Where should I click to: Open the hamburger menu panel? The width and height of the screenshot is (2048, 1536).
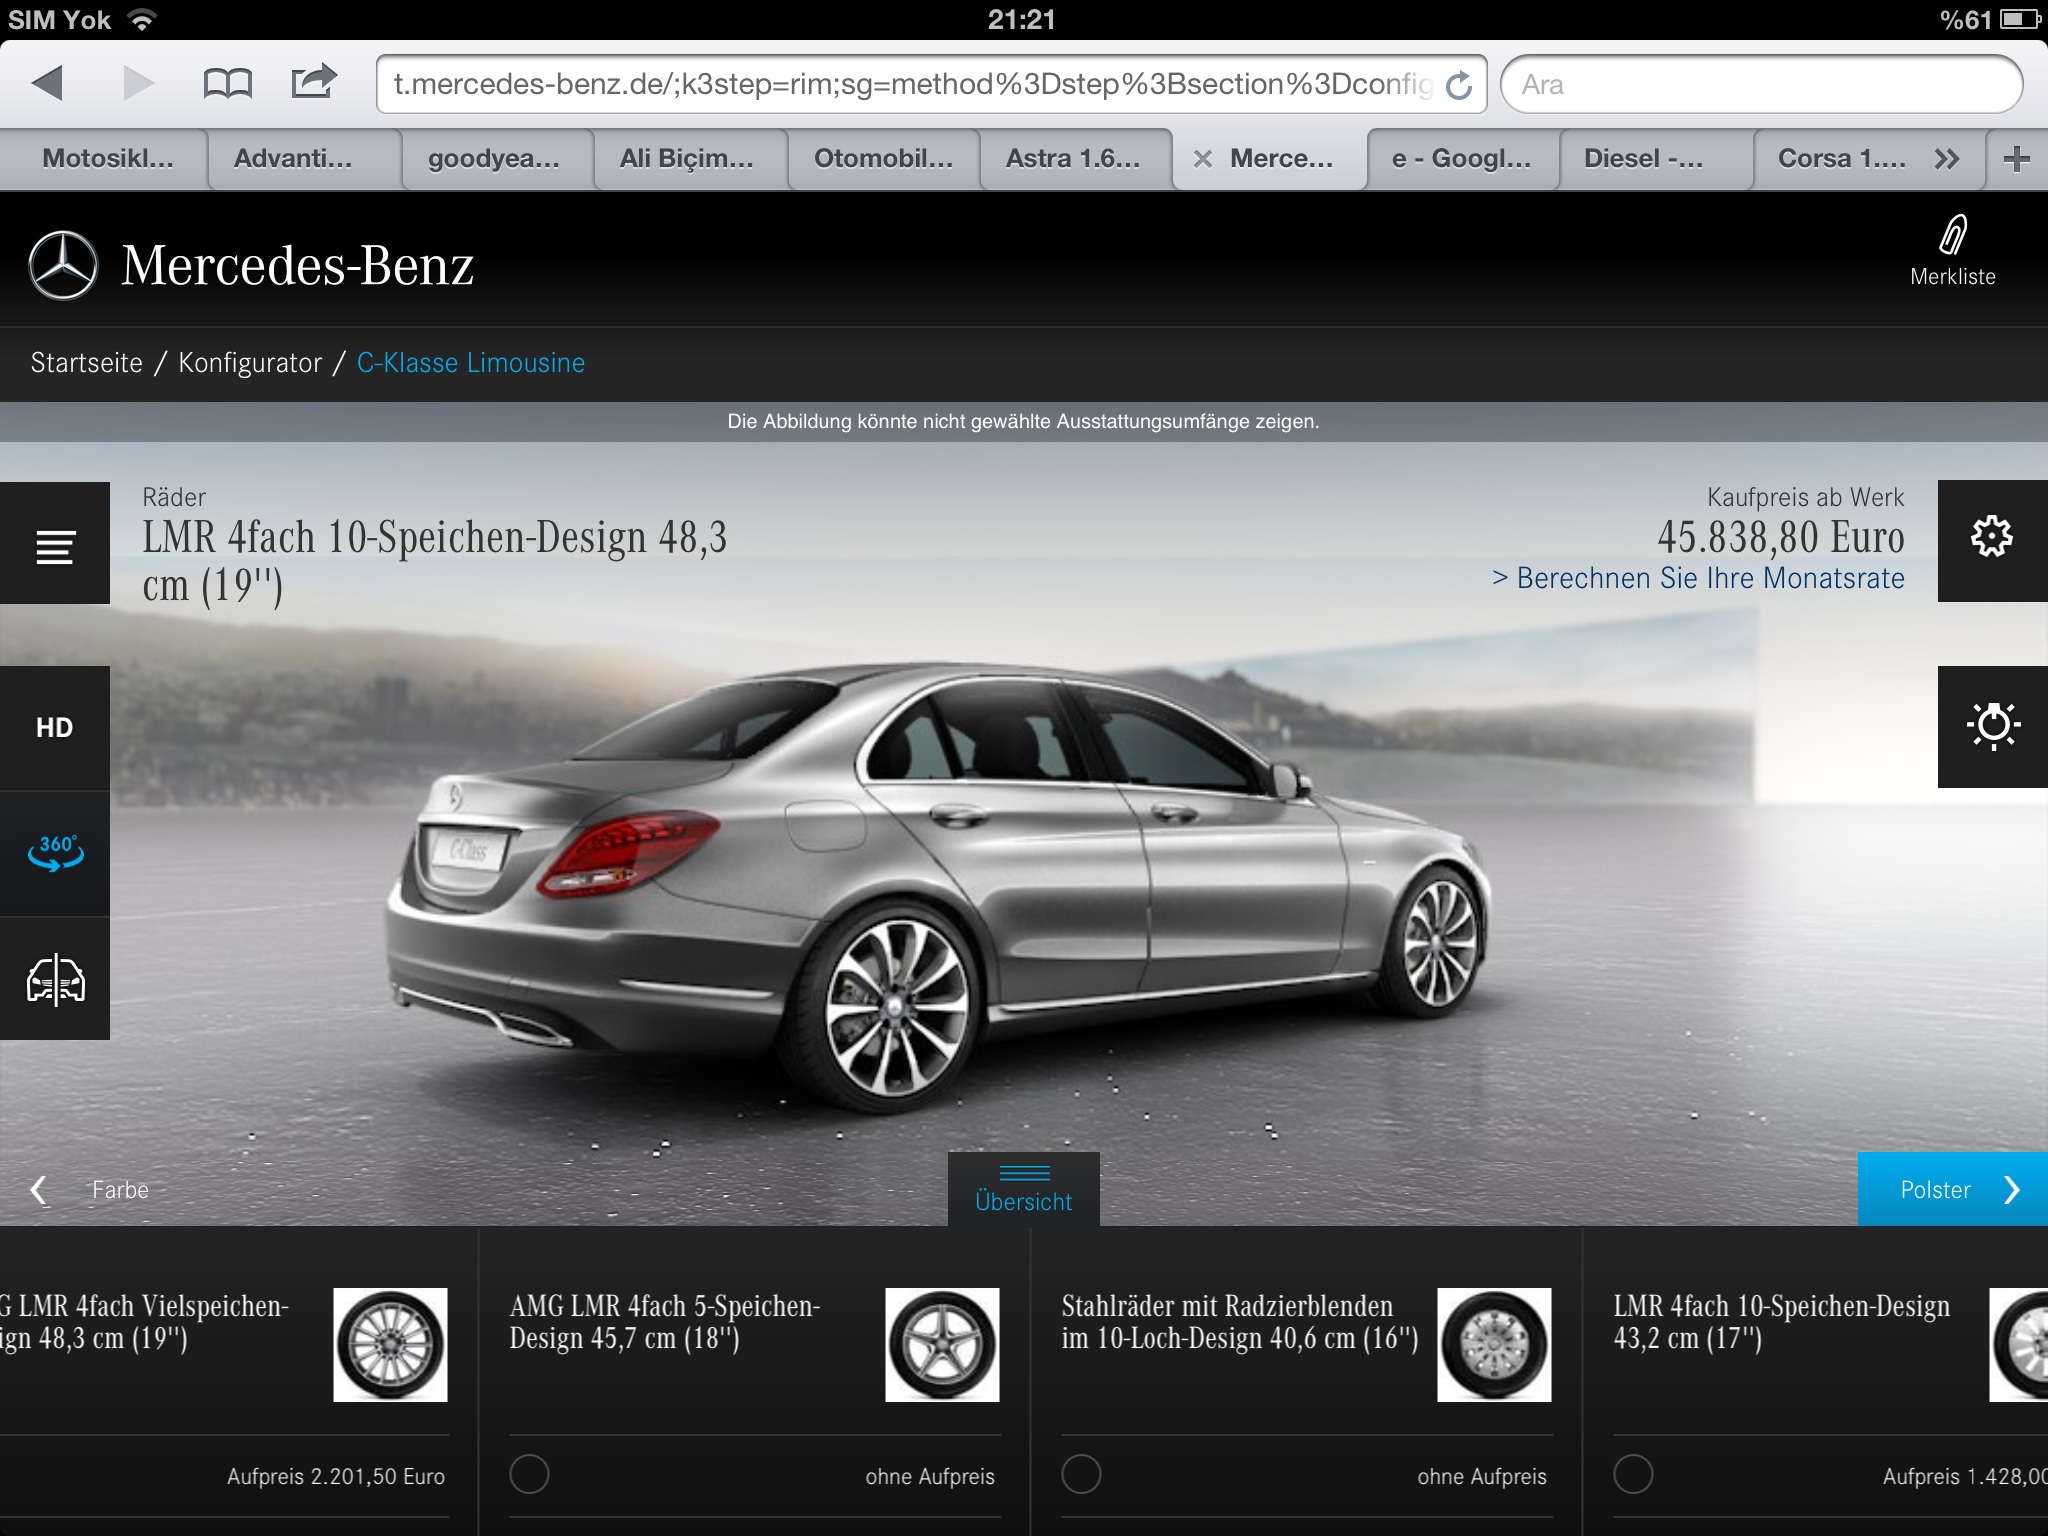pyautogui.click(x=55, y=543)
